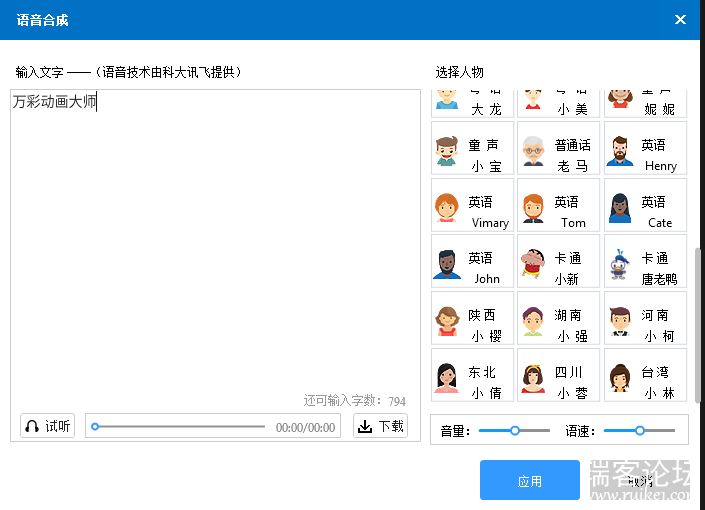Viewport: 705px width, 510px height.
Task: Click the 还可输入字数 remaining count text
Action: [x=354, y=400]
